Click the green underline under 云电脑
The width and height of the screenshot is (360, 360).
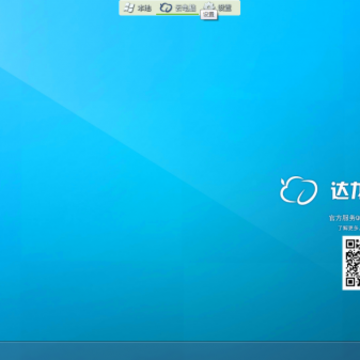(177, 14)
